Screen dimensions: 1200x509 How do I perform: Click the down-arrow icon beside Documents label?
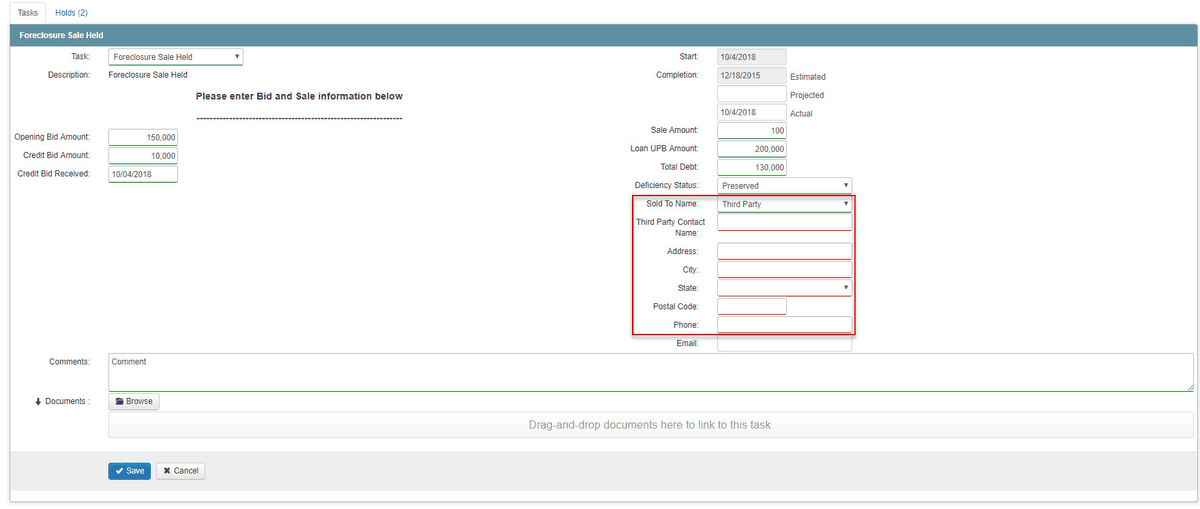click(38, 402)
